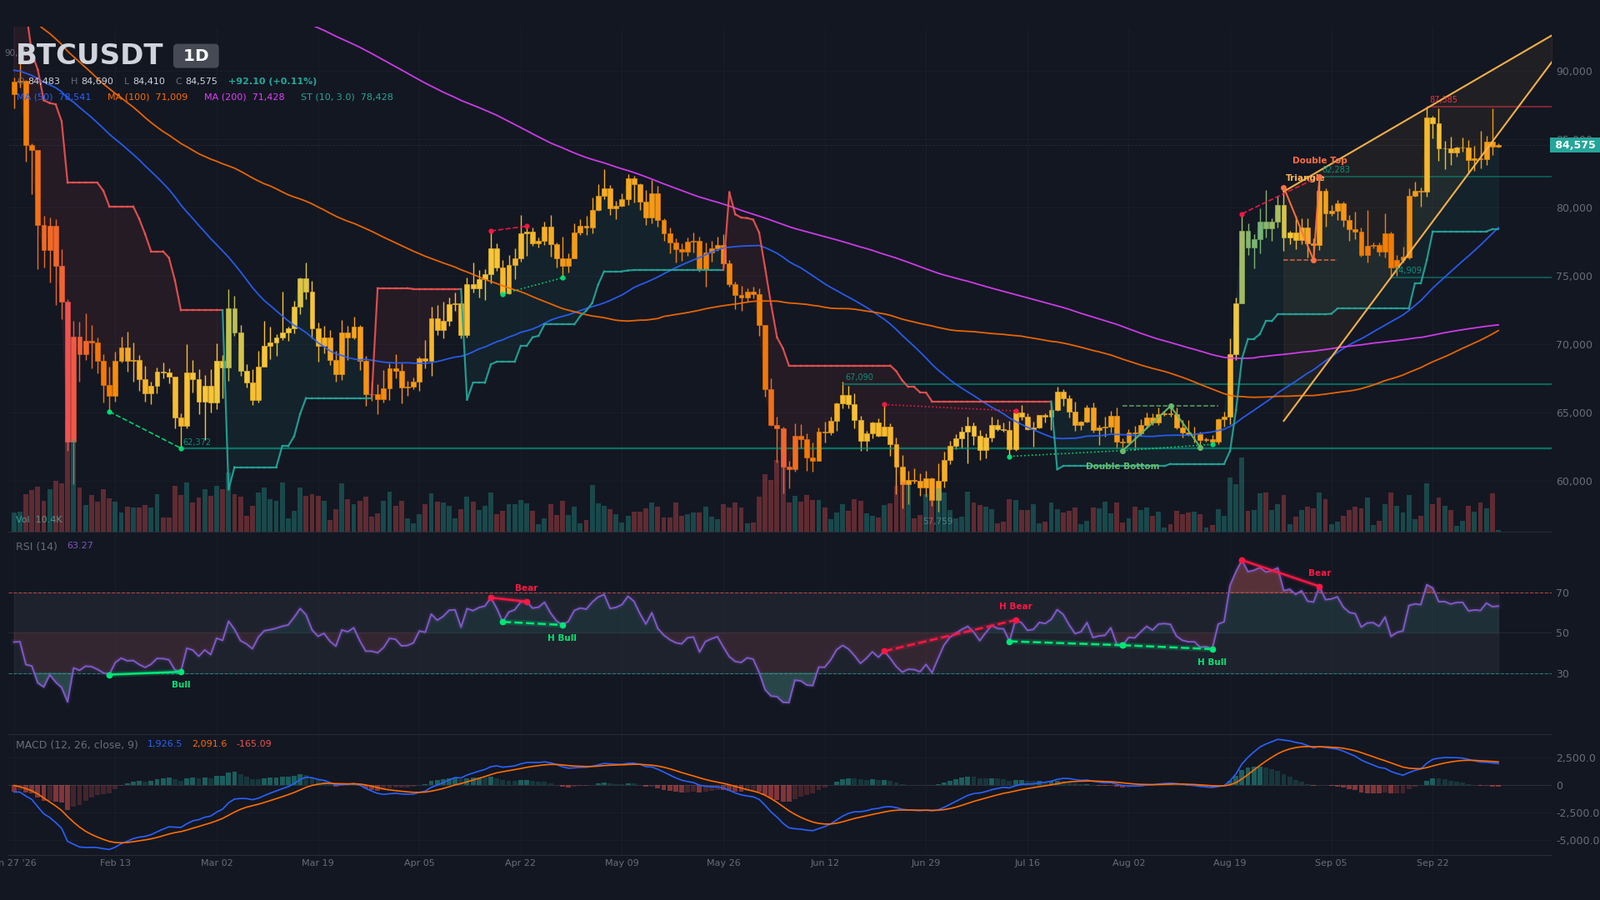The height and width of the screenshot is (900, 1600).
Task: Click the +92.10 (+0.11%) price change
Action: click(272, 81)
